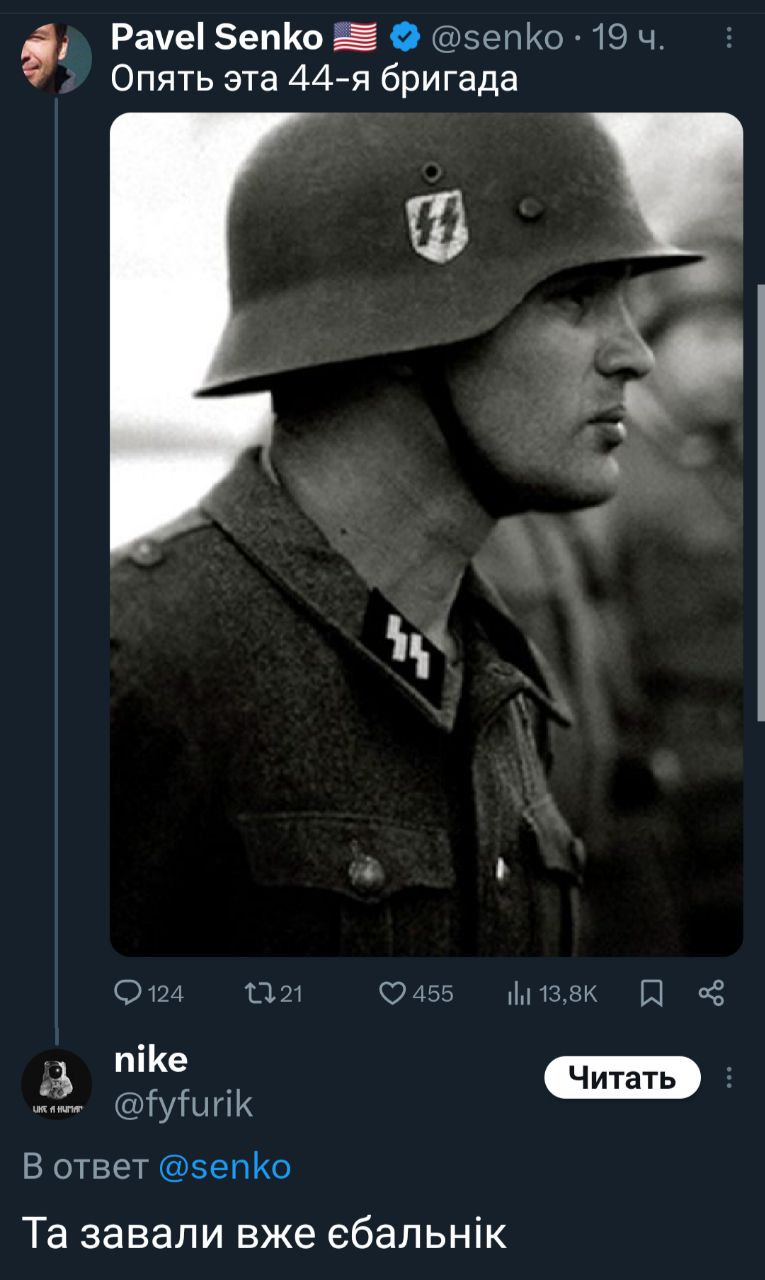Click the 19 ч. timestamp

pyautogui.click(x=628, y=38)
